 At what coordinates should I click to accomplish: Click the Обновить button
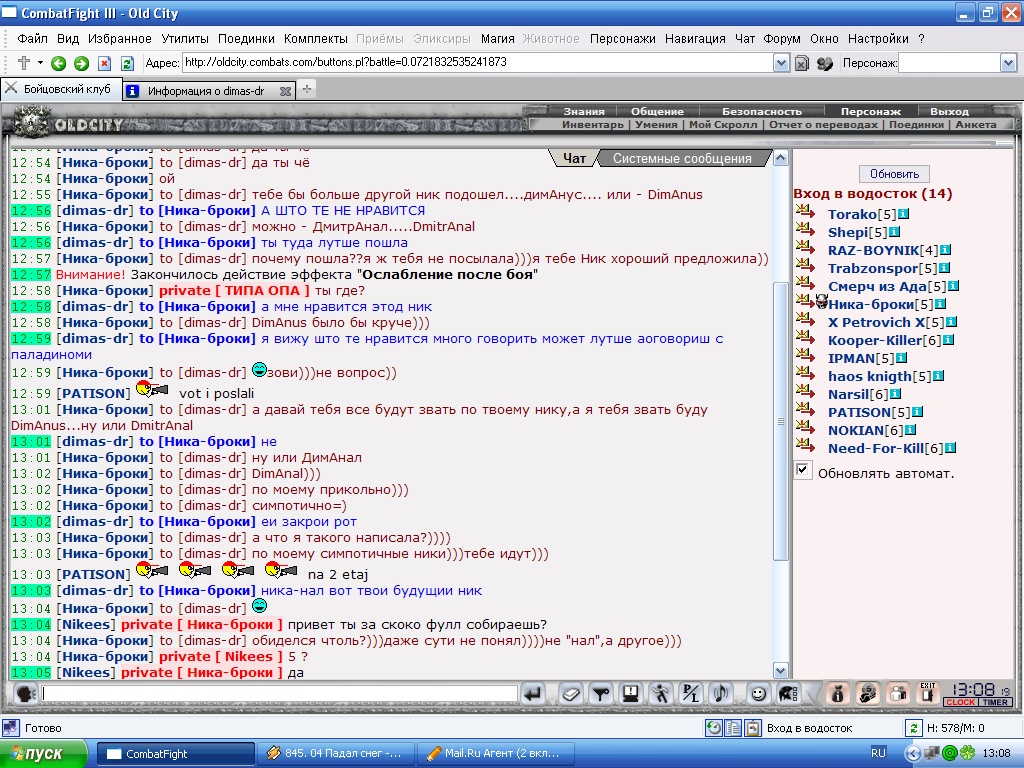point(894,174)
